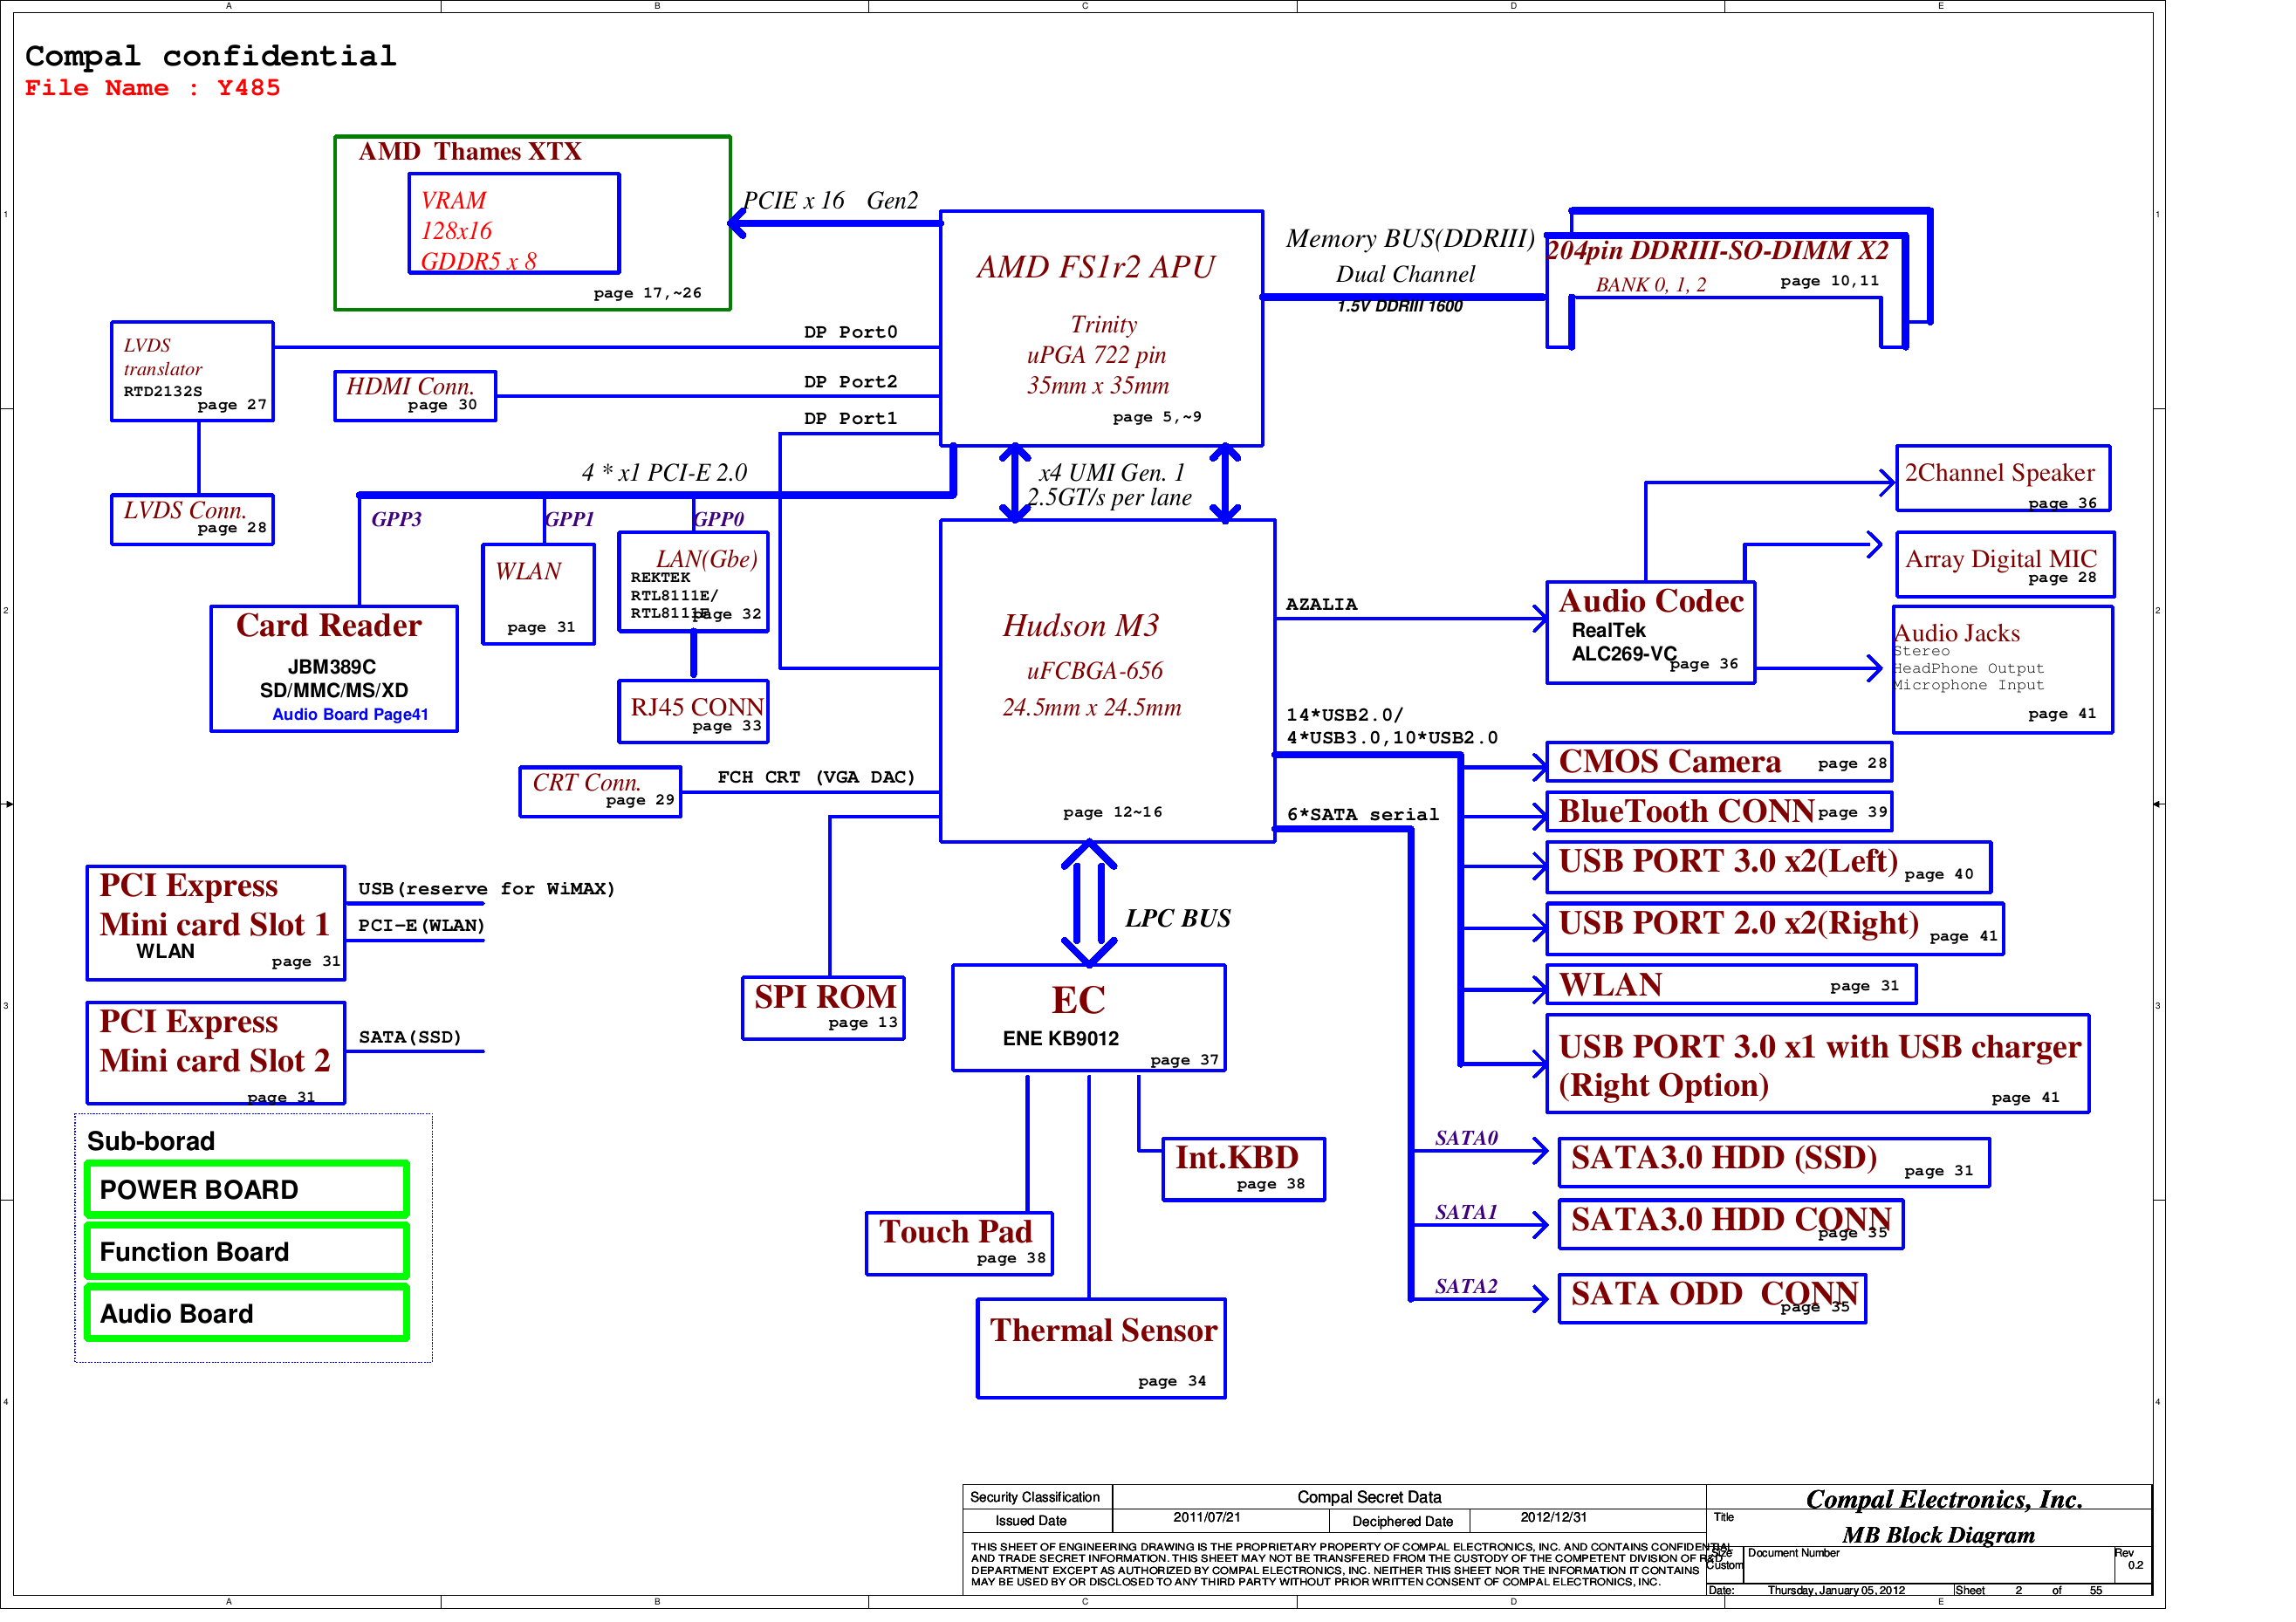Click the 'Compal confidential' heading

pyautogui.click(x=211, y=57)
